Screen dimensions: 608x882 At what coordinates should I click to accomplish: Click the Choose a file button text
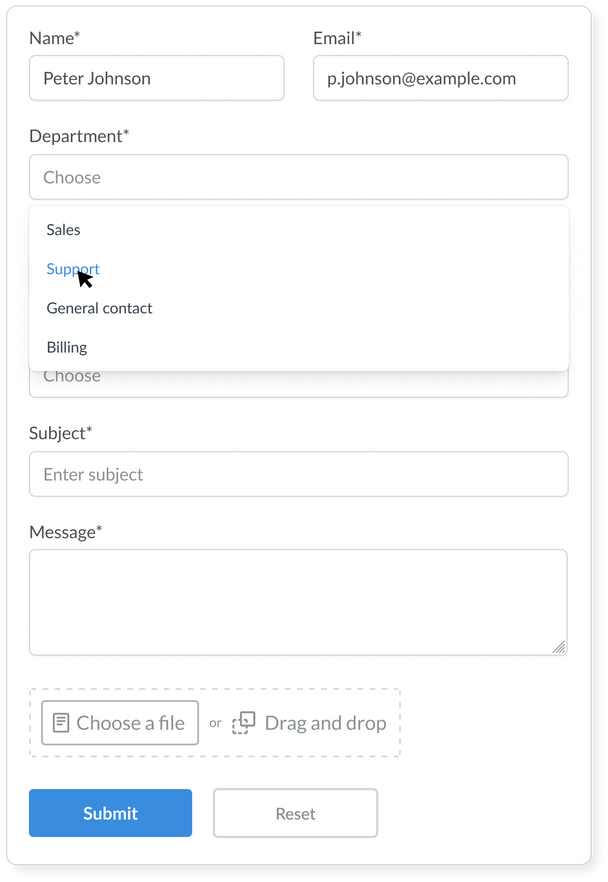130,723
